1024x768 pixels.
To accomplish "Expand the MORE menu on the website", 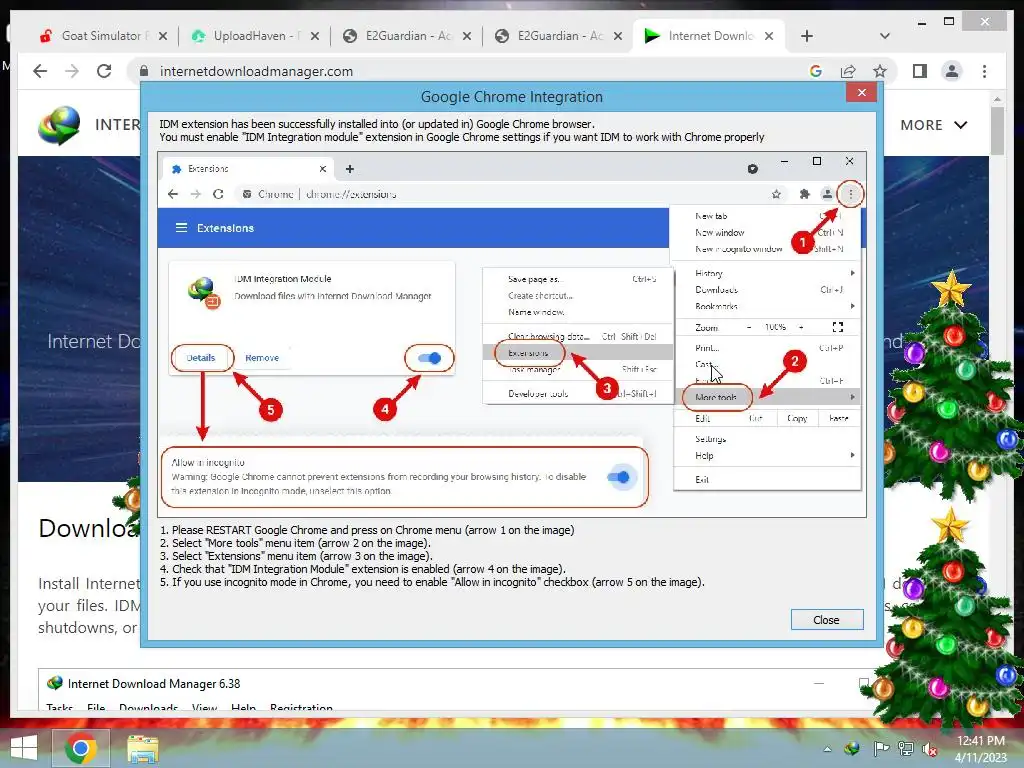I will 933,125.
